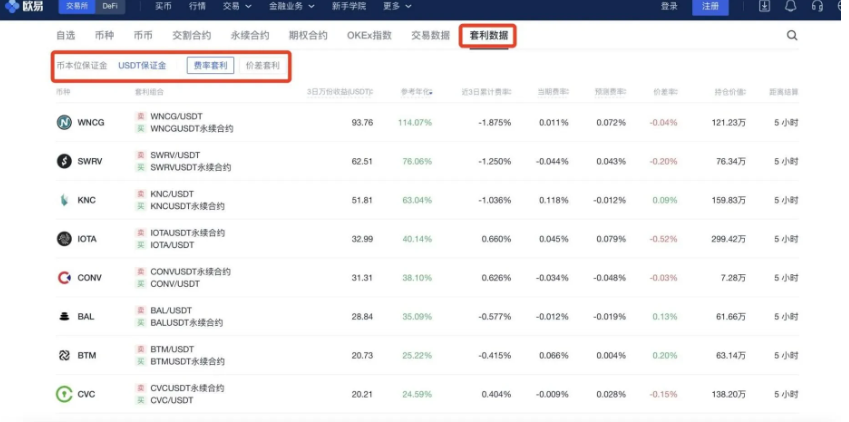Viewport: 849px width, 422px height.
Task: Switch to 币币 tab
Action: point(143,36)
